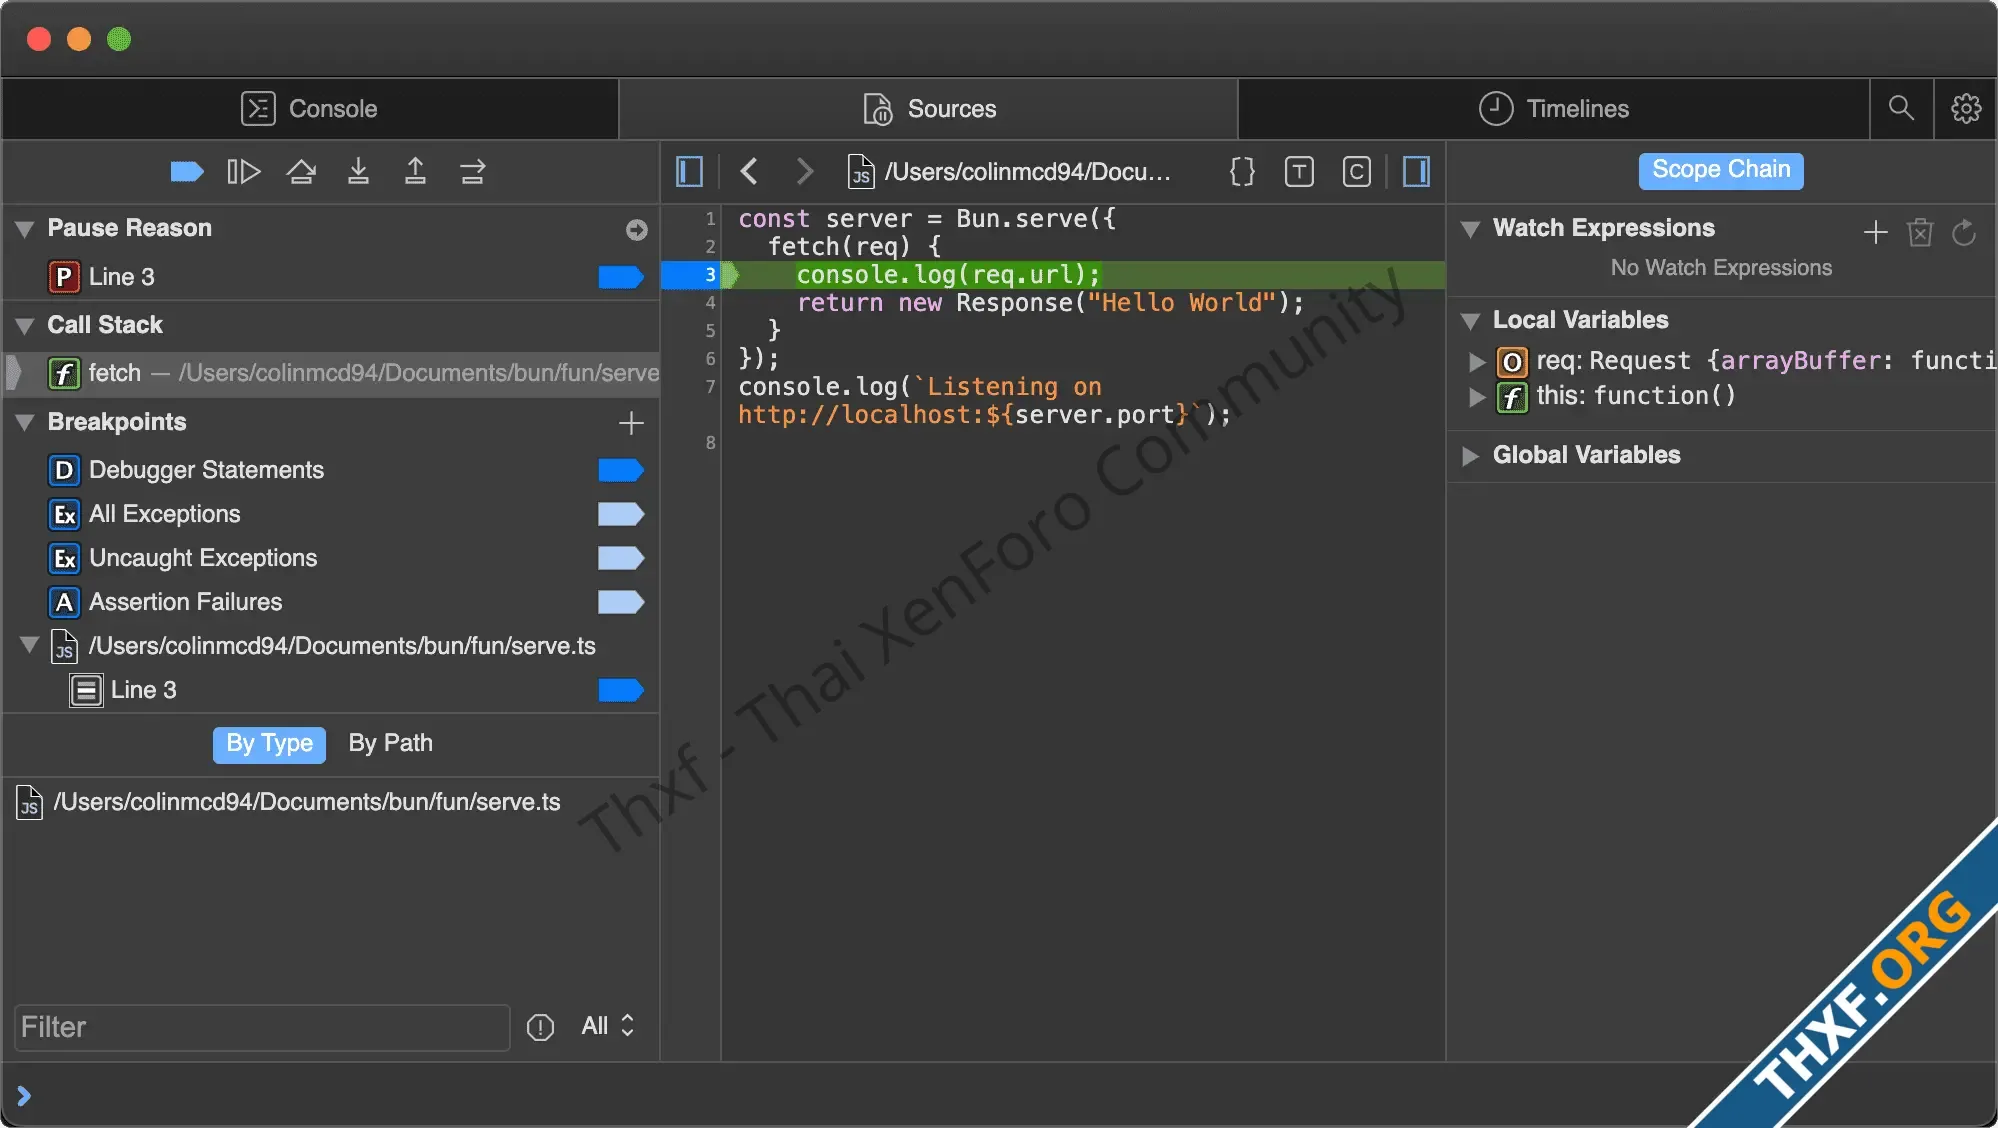This screenshot has height=1128, width=1998.
Task: Click the Step Into icon
Action: 358,172
